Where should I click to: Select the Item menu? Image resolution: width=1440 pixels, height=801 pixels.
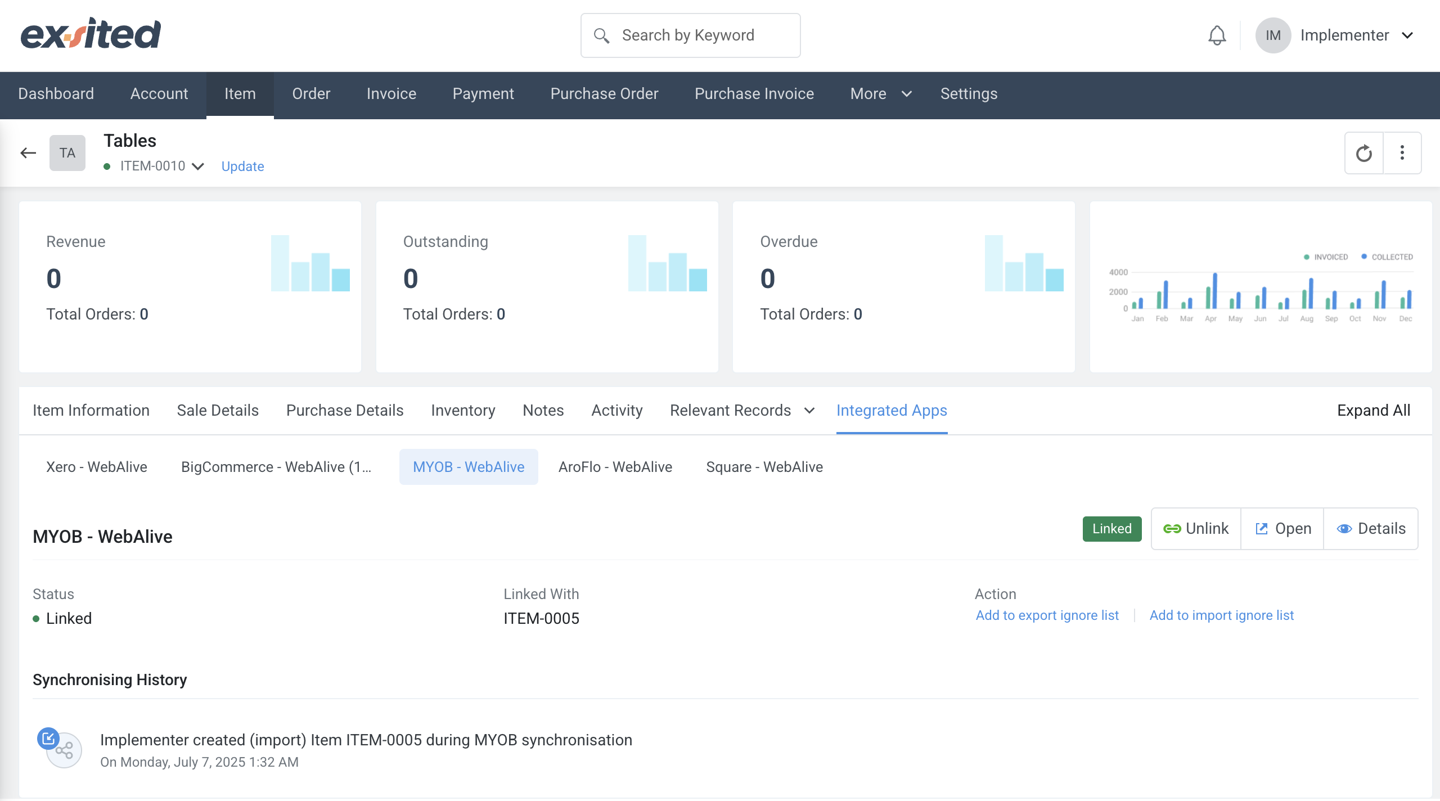pyautogui.click(x=240, y=94)
